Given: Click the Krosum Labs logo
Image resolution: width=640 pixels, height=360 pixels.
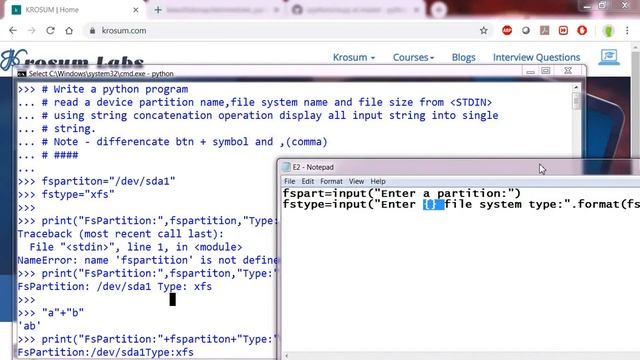Looking at the screenshot, I should coord(72,59).
